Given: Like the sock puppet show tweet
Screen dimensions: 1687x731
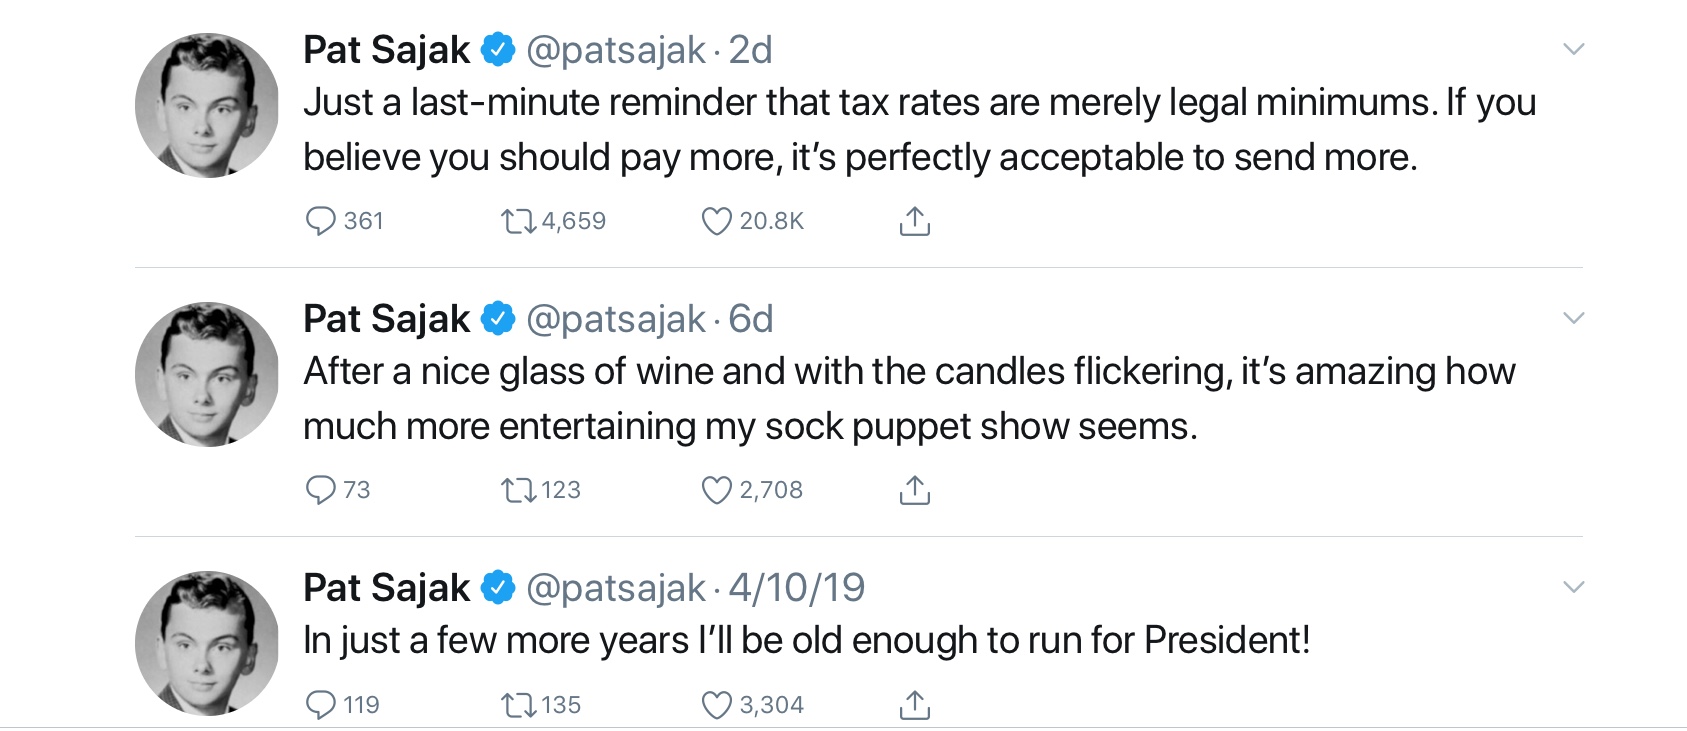Looking at the screenshot, I should [x=716, y=490].
